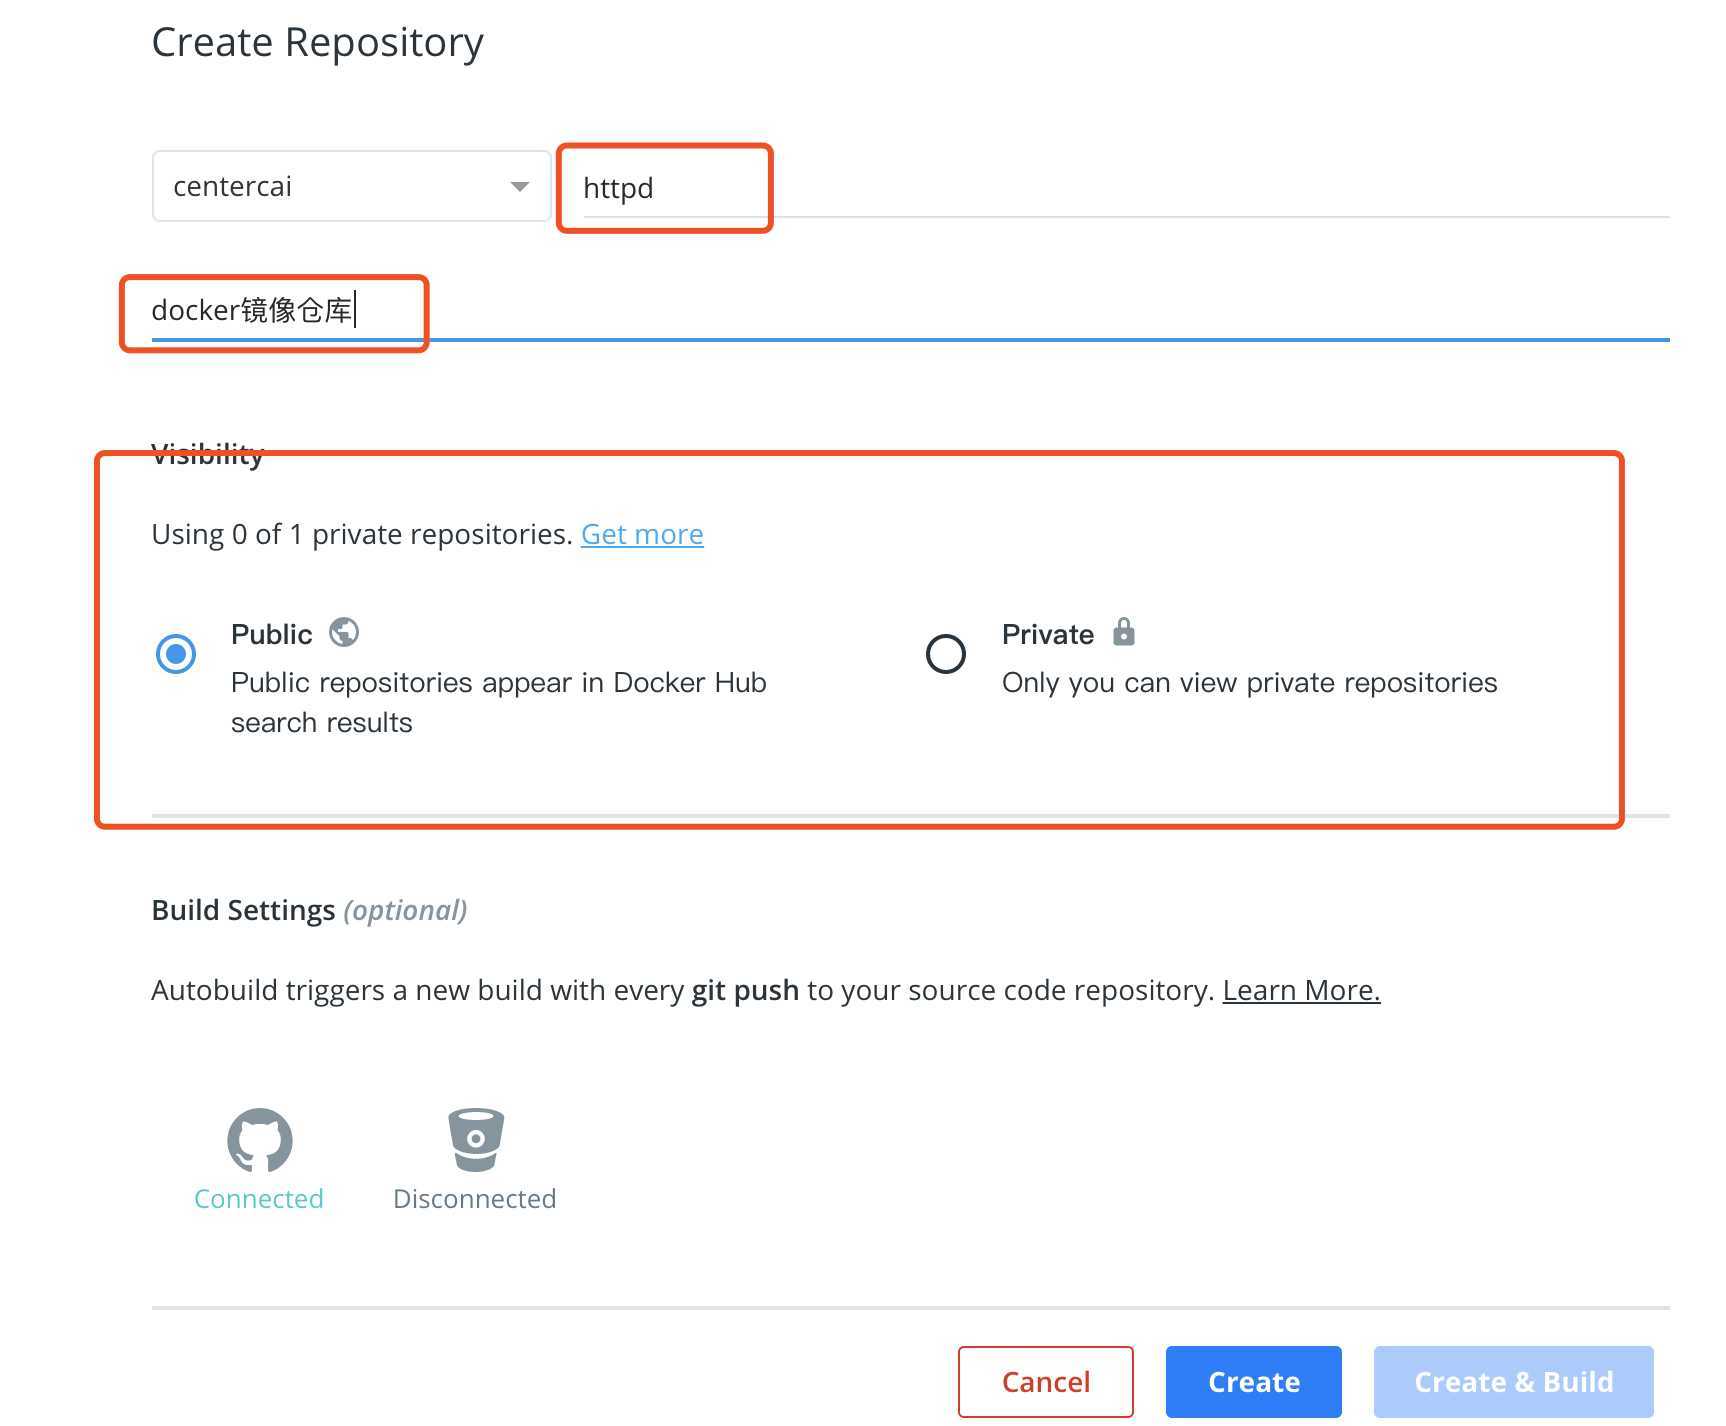Click the Create Repository heading

318,43
